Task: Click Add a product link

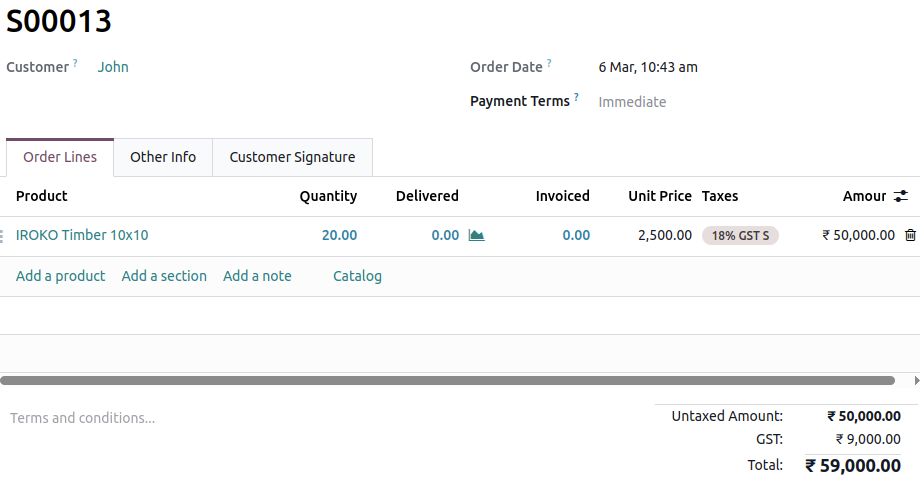Action: (60, 276)
